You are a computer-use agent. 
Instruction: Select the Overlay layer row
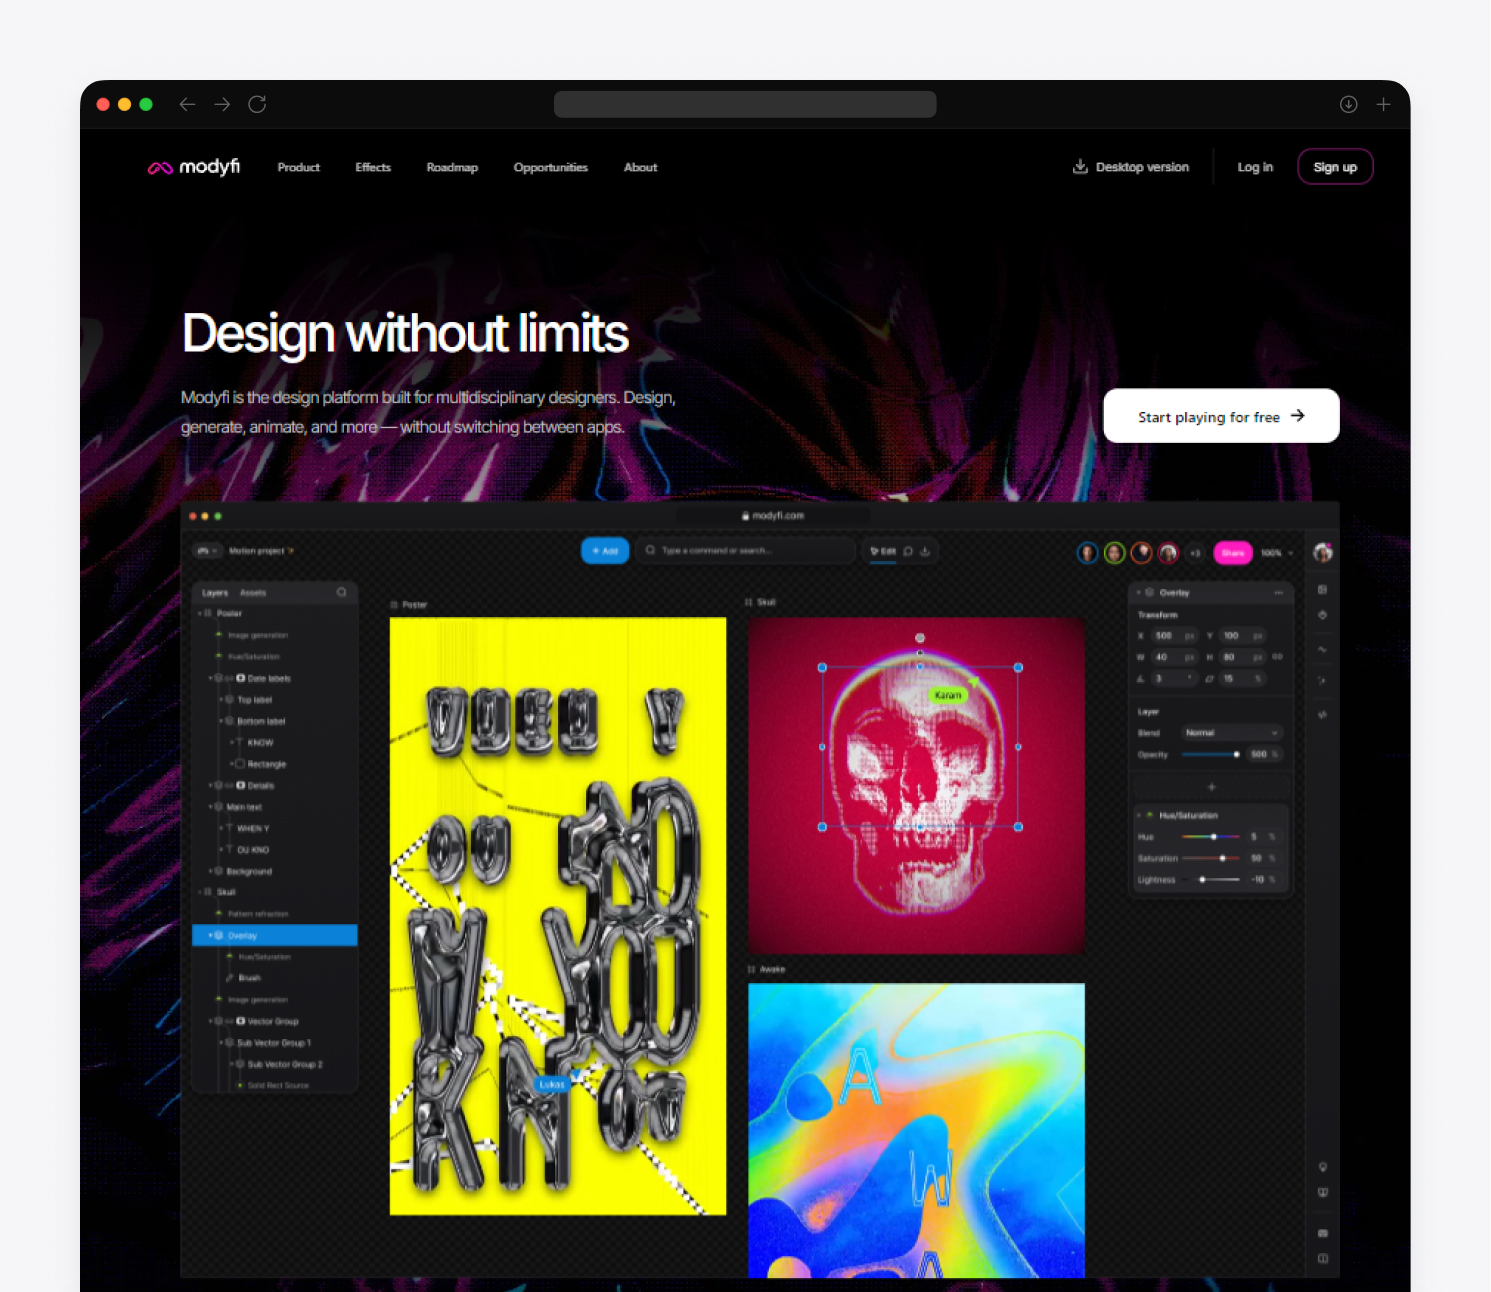(x=275, y=935)
